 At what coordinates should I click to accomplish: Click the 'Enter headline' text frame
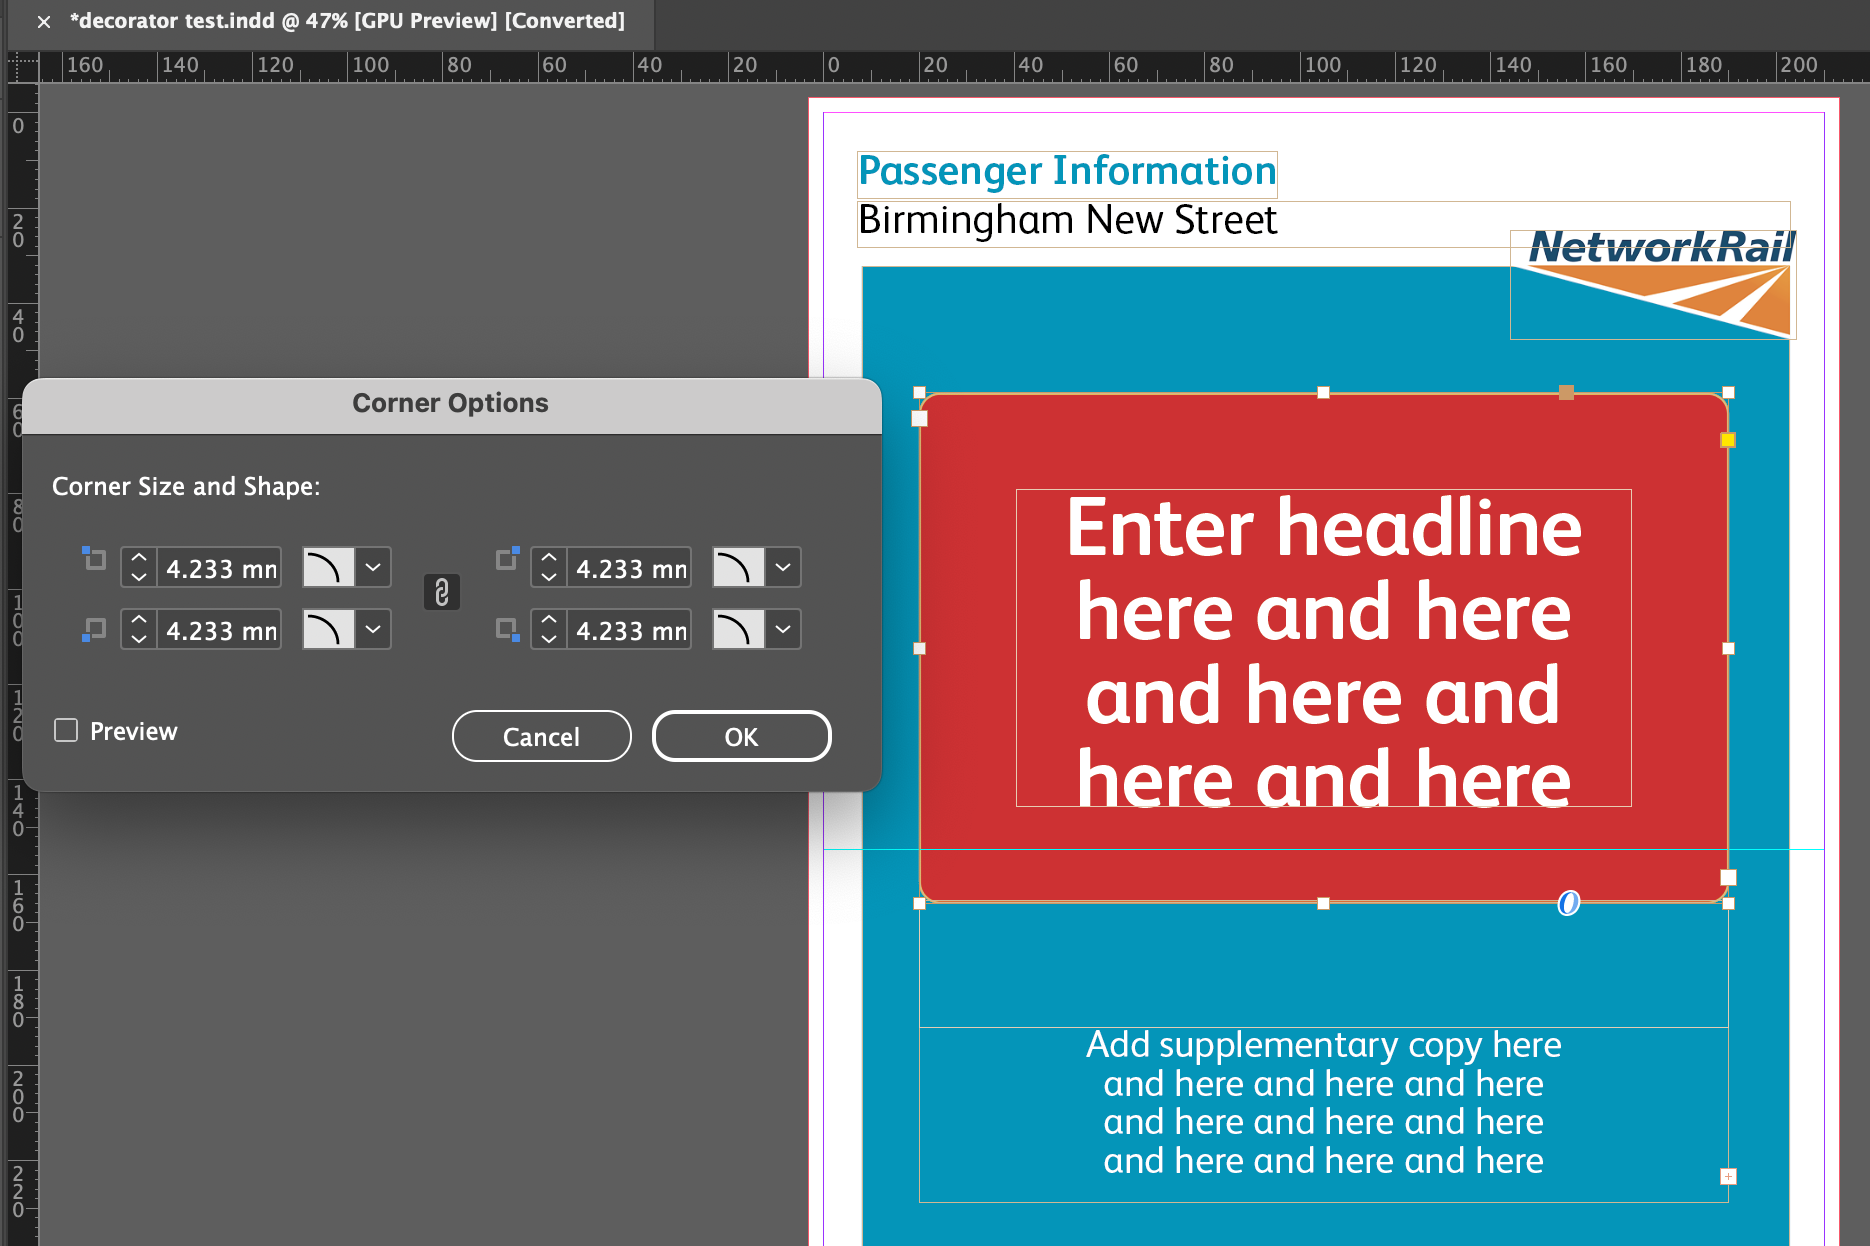tap(1323, 648)
